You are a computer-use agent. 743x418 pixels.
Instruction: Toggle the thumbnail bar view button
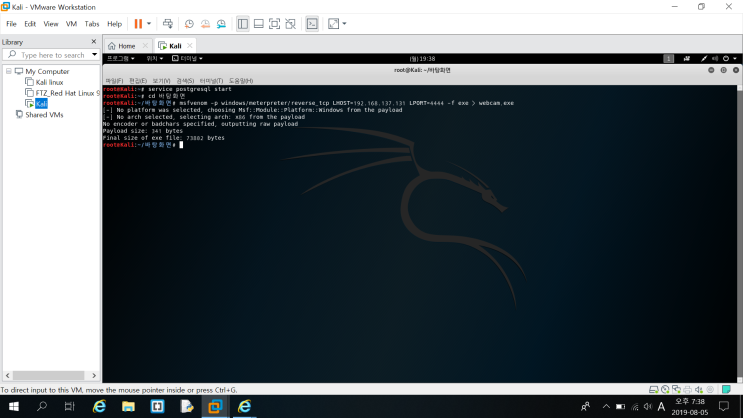pos(259,24)
